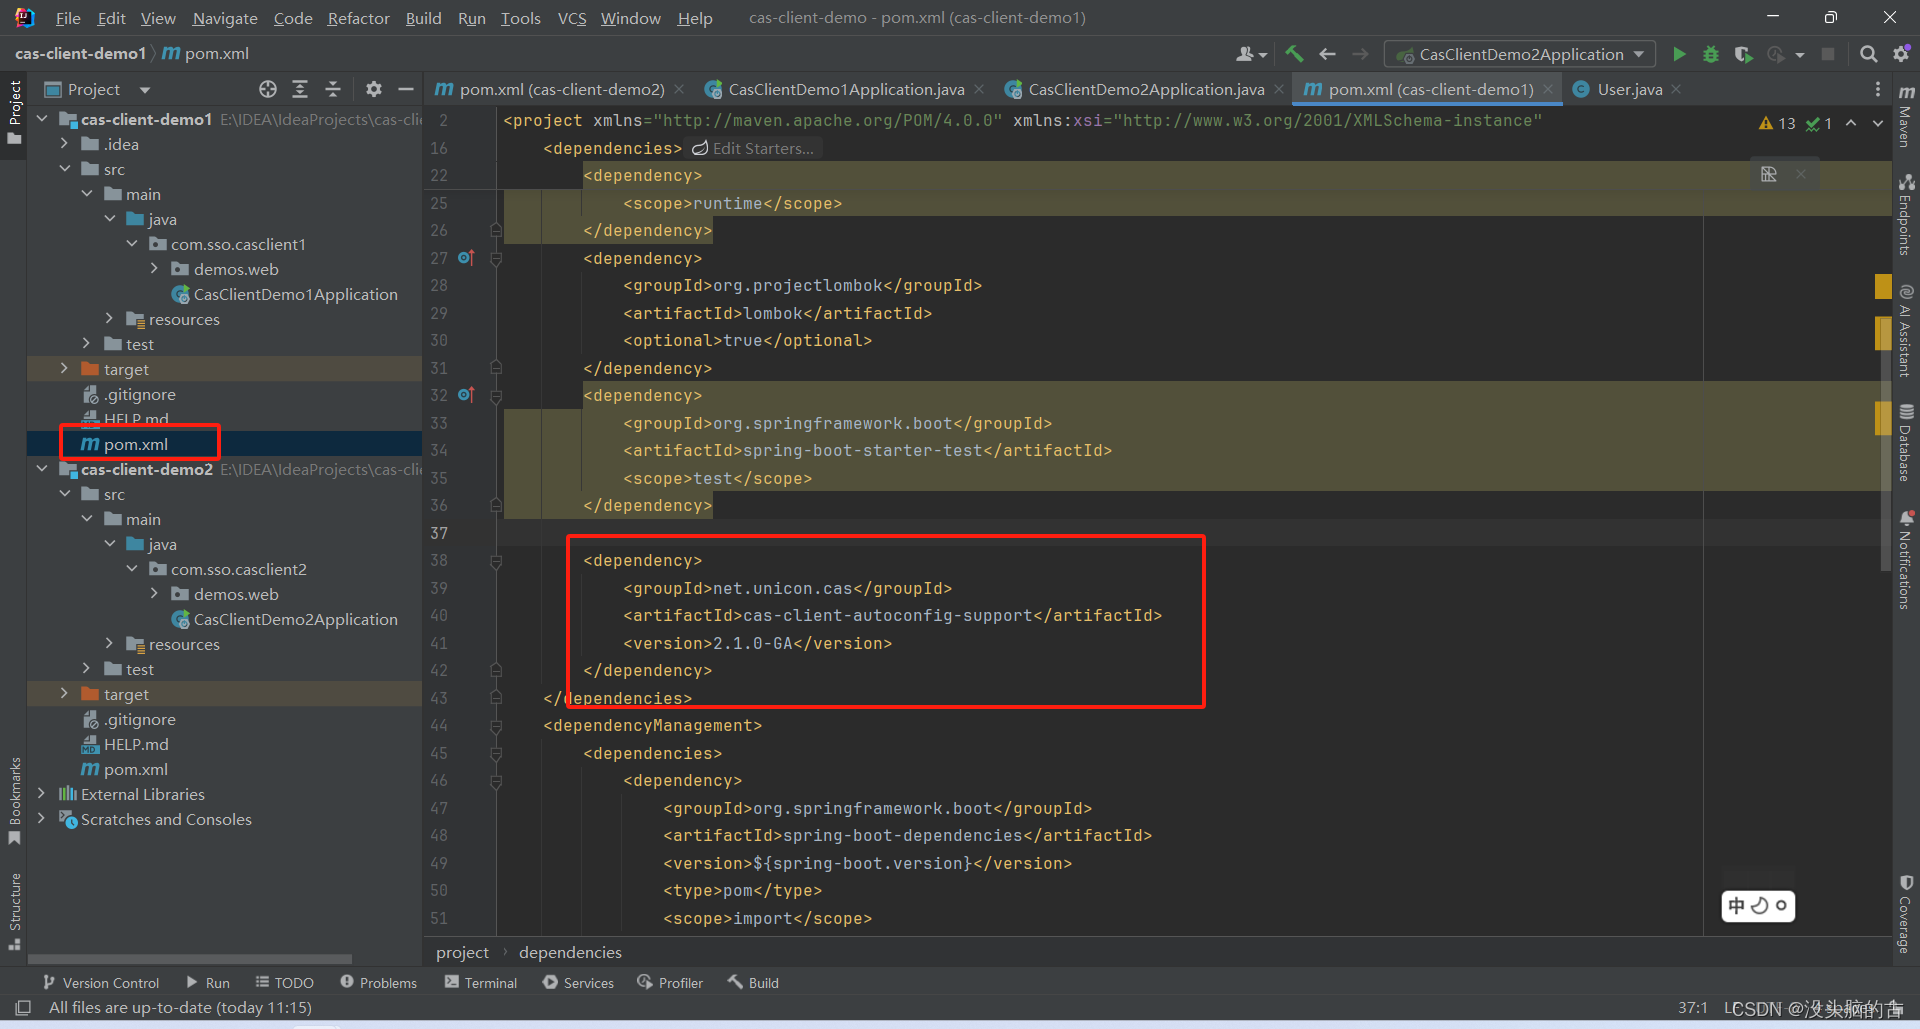
Task: Expand the .idea folder
Action: pyautogui.click(x=64, y=144)
